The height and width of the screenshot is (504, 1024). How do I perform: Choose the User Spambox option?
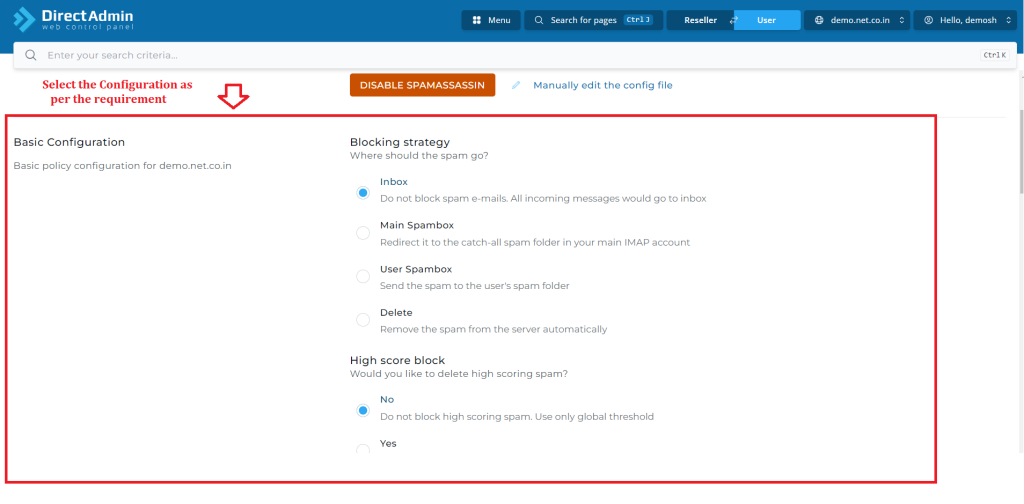click(x=362, y=277)
